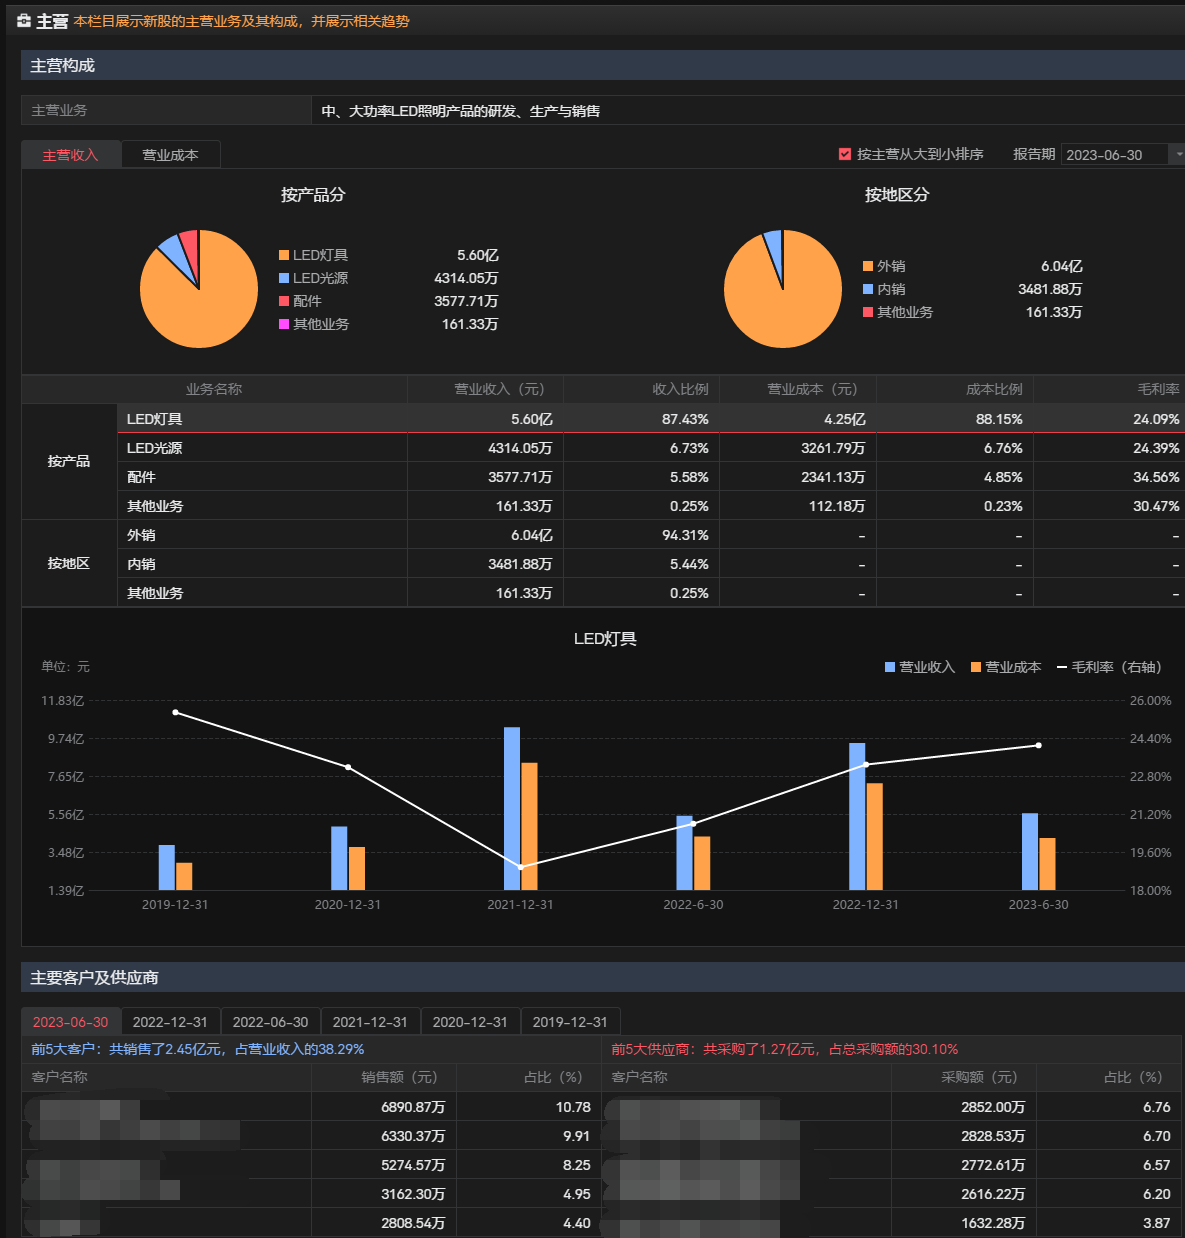The image size is (1185, 1238).
Task: Toggle 营业收入 series in chart legend
Action: click(x=919, y=667)
